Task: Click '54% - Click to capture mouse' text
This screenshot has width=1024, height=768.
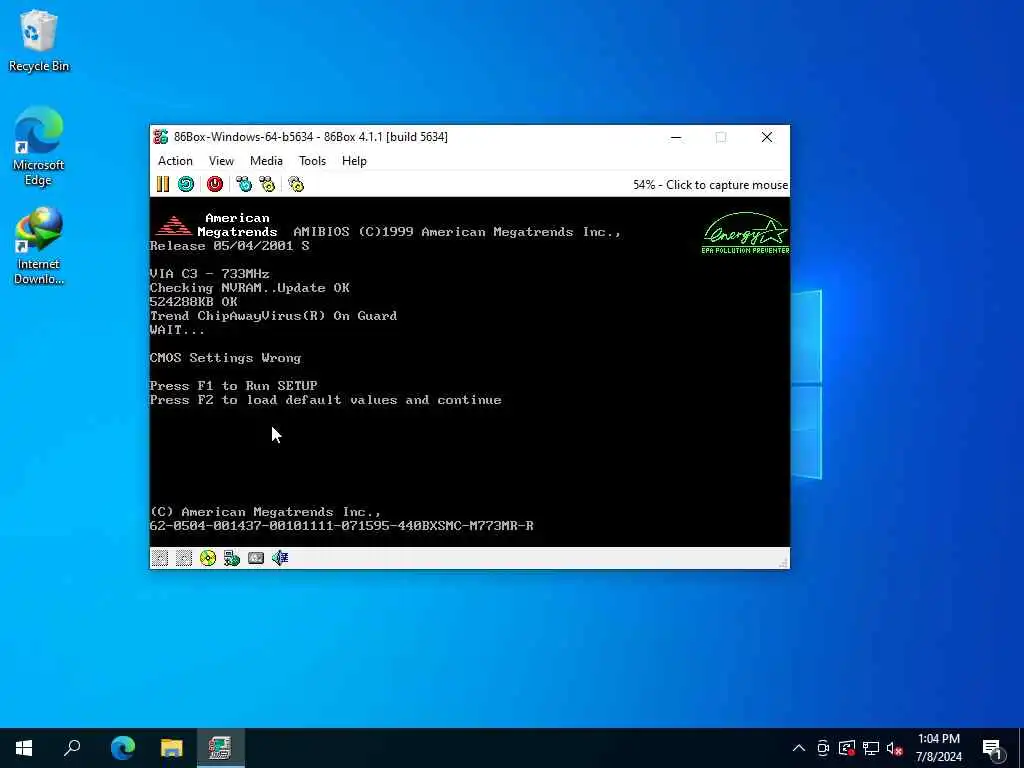Action: (x=710, y=185)
